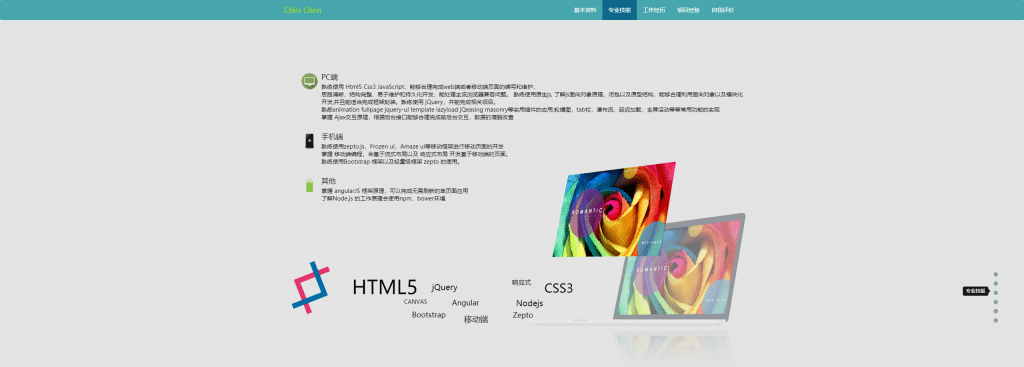Select the first side pagination dot

coord(996,274)
